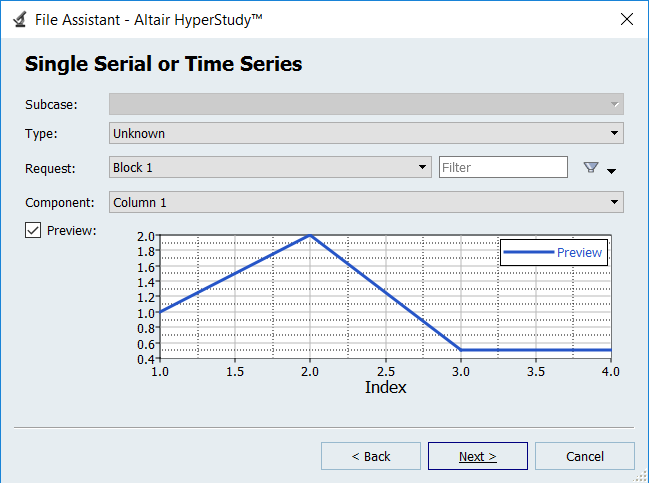Go back with the Back button
Viewport: 649px width, 483px height.
371,456
